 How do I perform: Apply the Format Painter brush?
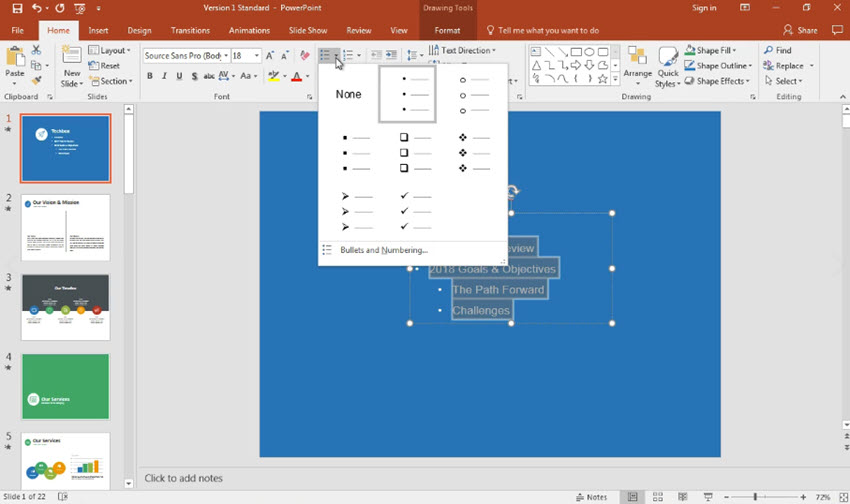point(36,80)
